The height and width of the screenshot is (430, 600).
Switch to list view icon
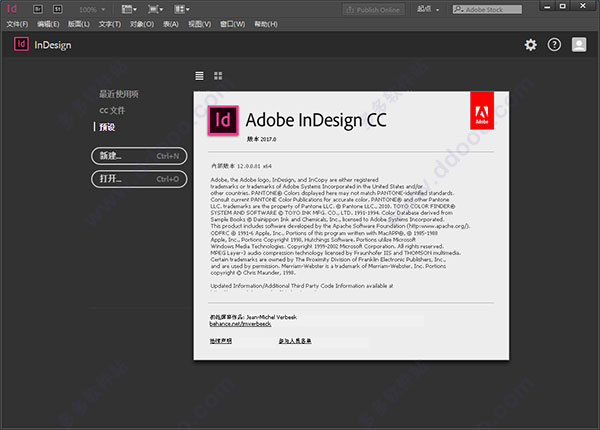coord(199,76)
